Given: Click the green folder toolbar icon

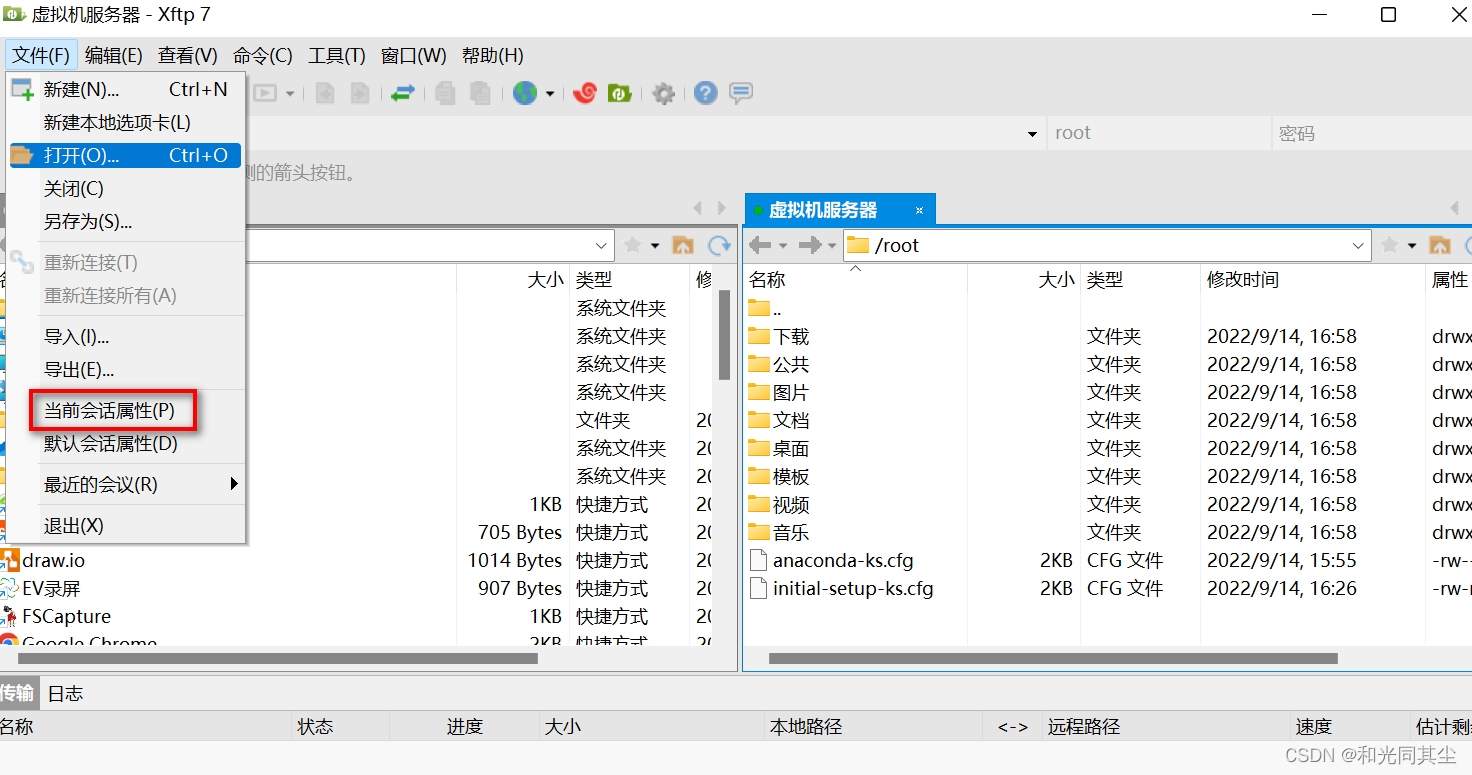Looking at the screenshot, I should (x=620, y=93).
